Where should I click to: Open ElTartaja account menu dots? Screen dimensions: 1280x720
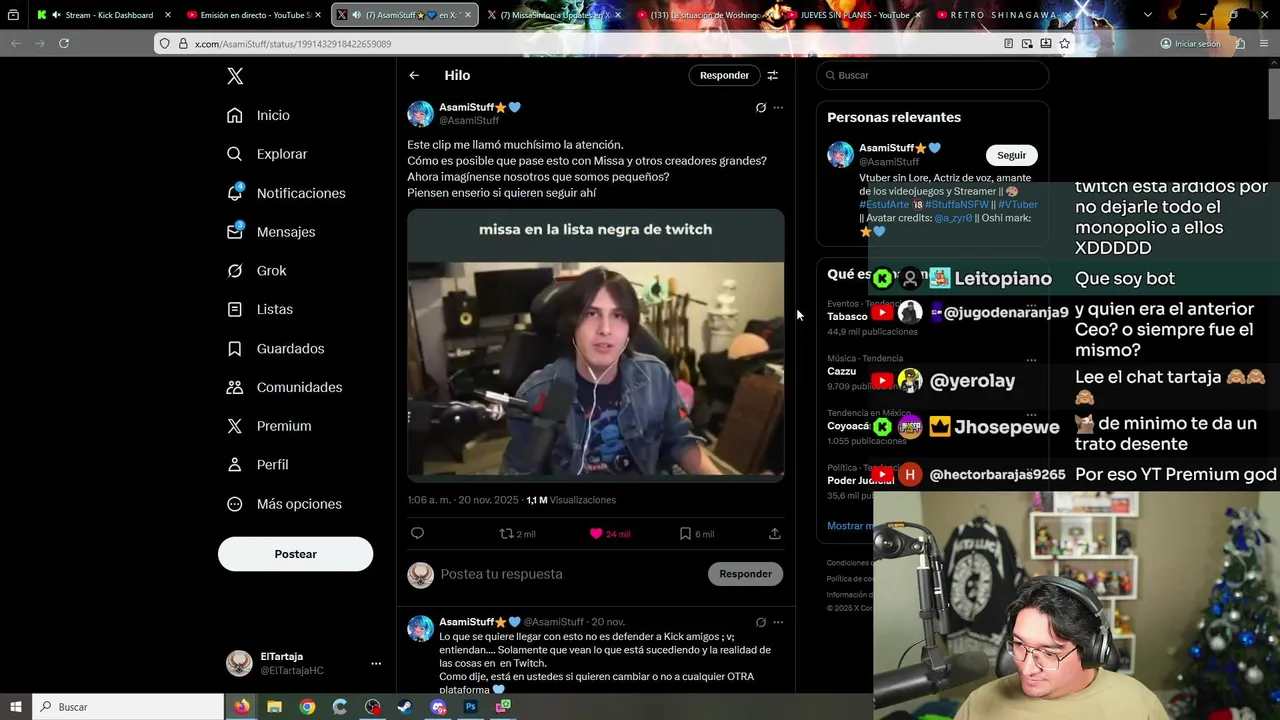click(x=376, y=663)
